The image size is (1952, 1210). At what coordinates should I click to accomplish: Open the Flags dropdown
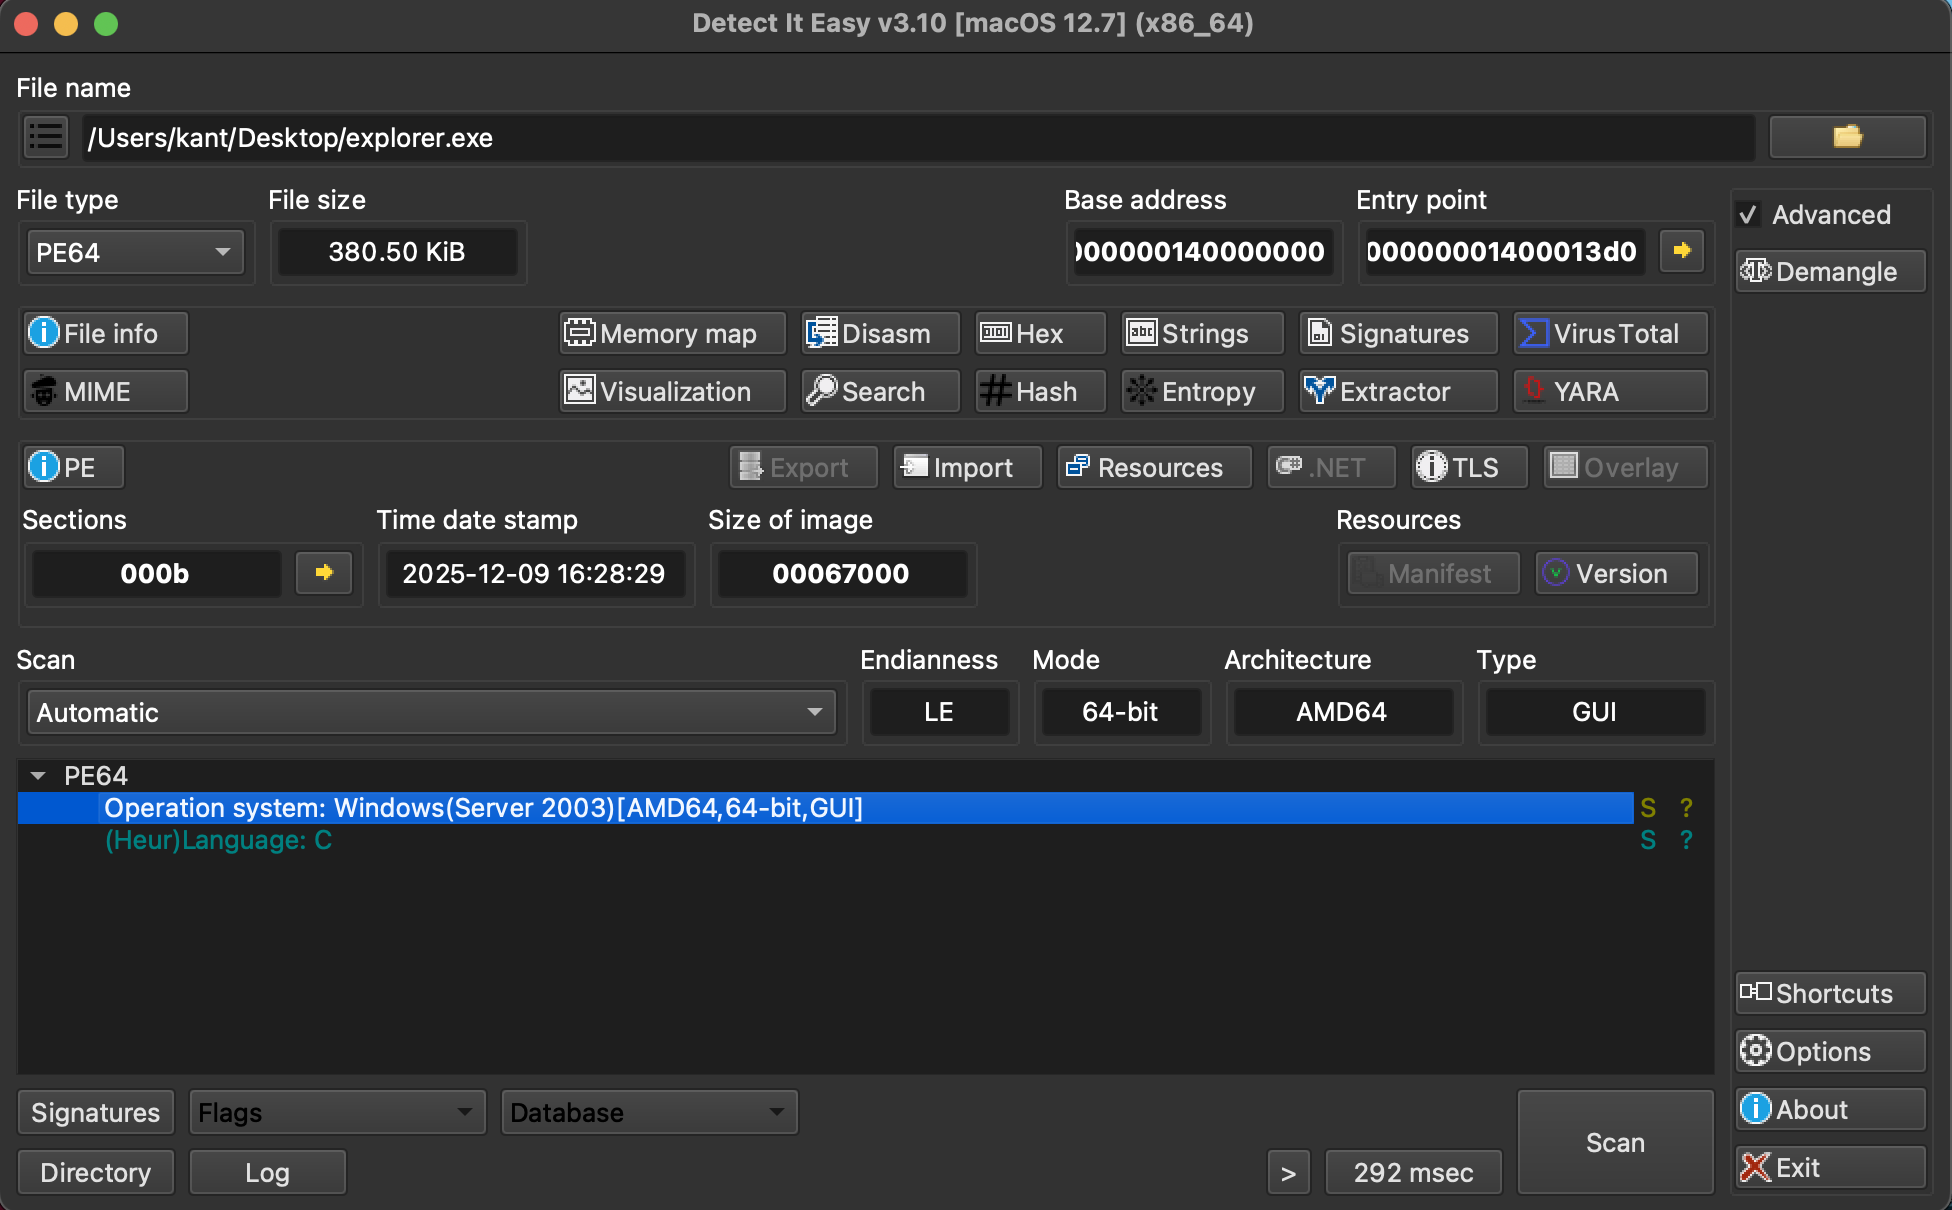point(337,1112)
